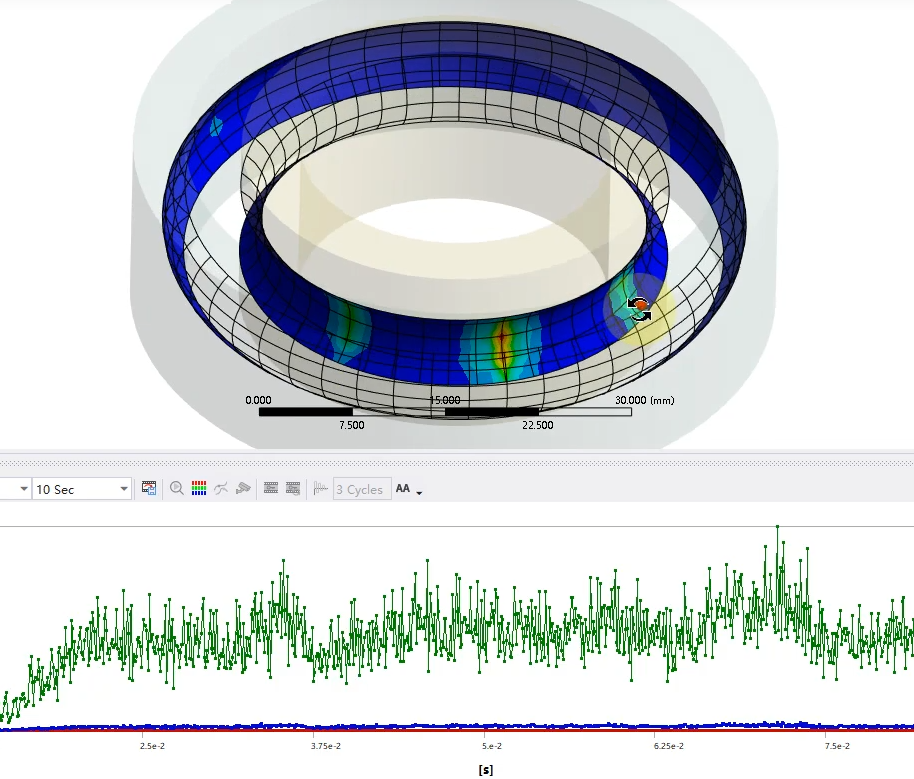Click the colored grid legend icon

199,488
